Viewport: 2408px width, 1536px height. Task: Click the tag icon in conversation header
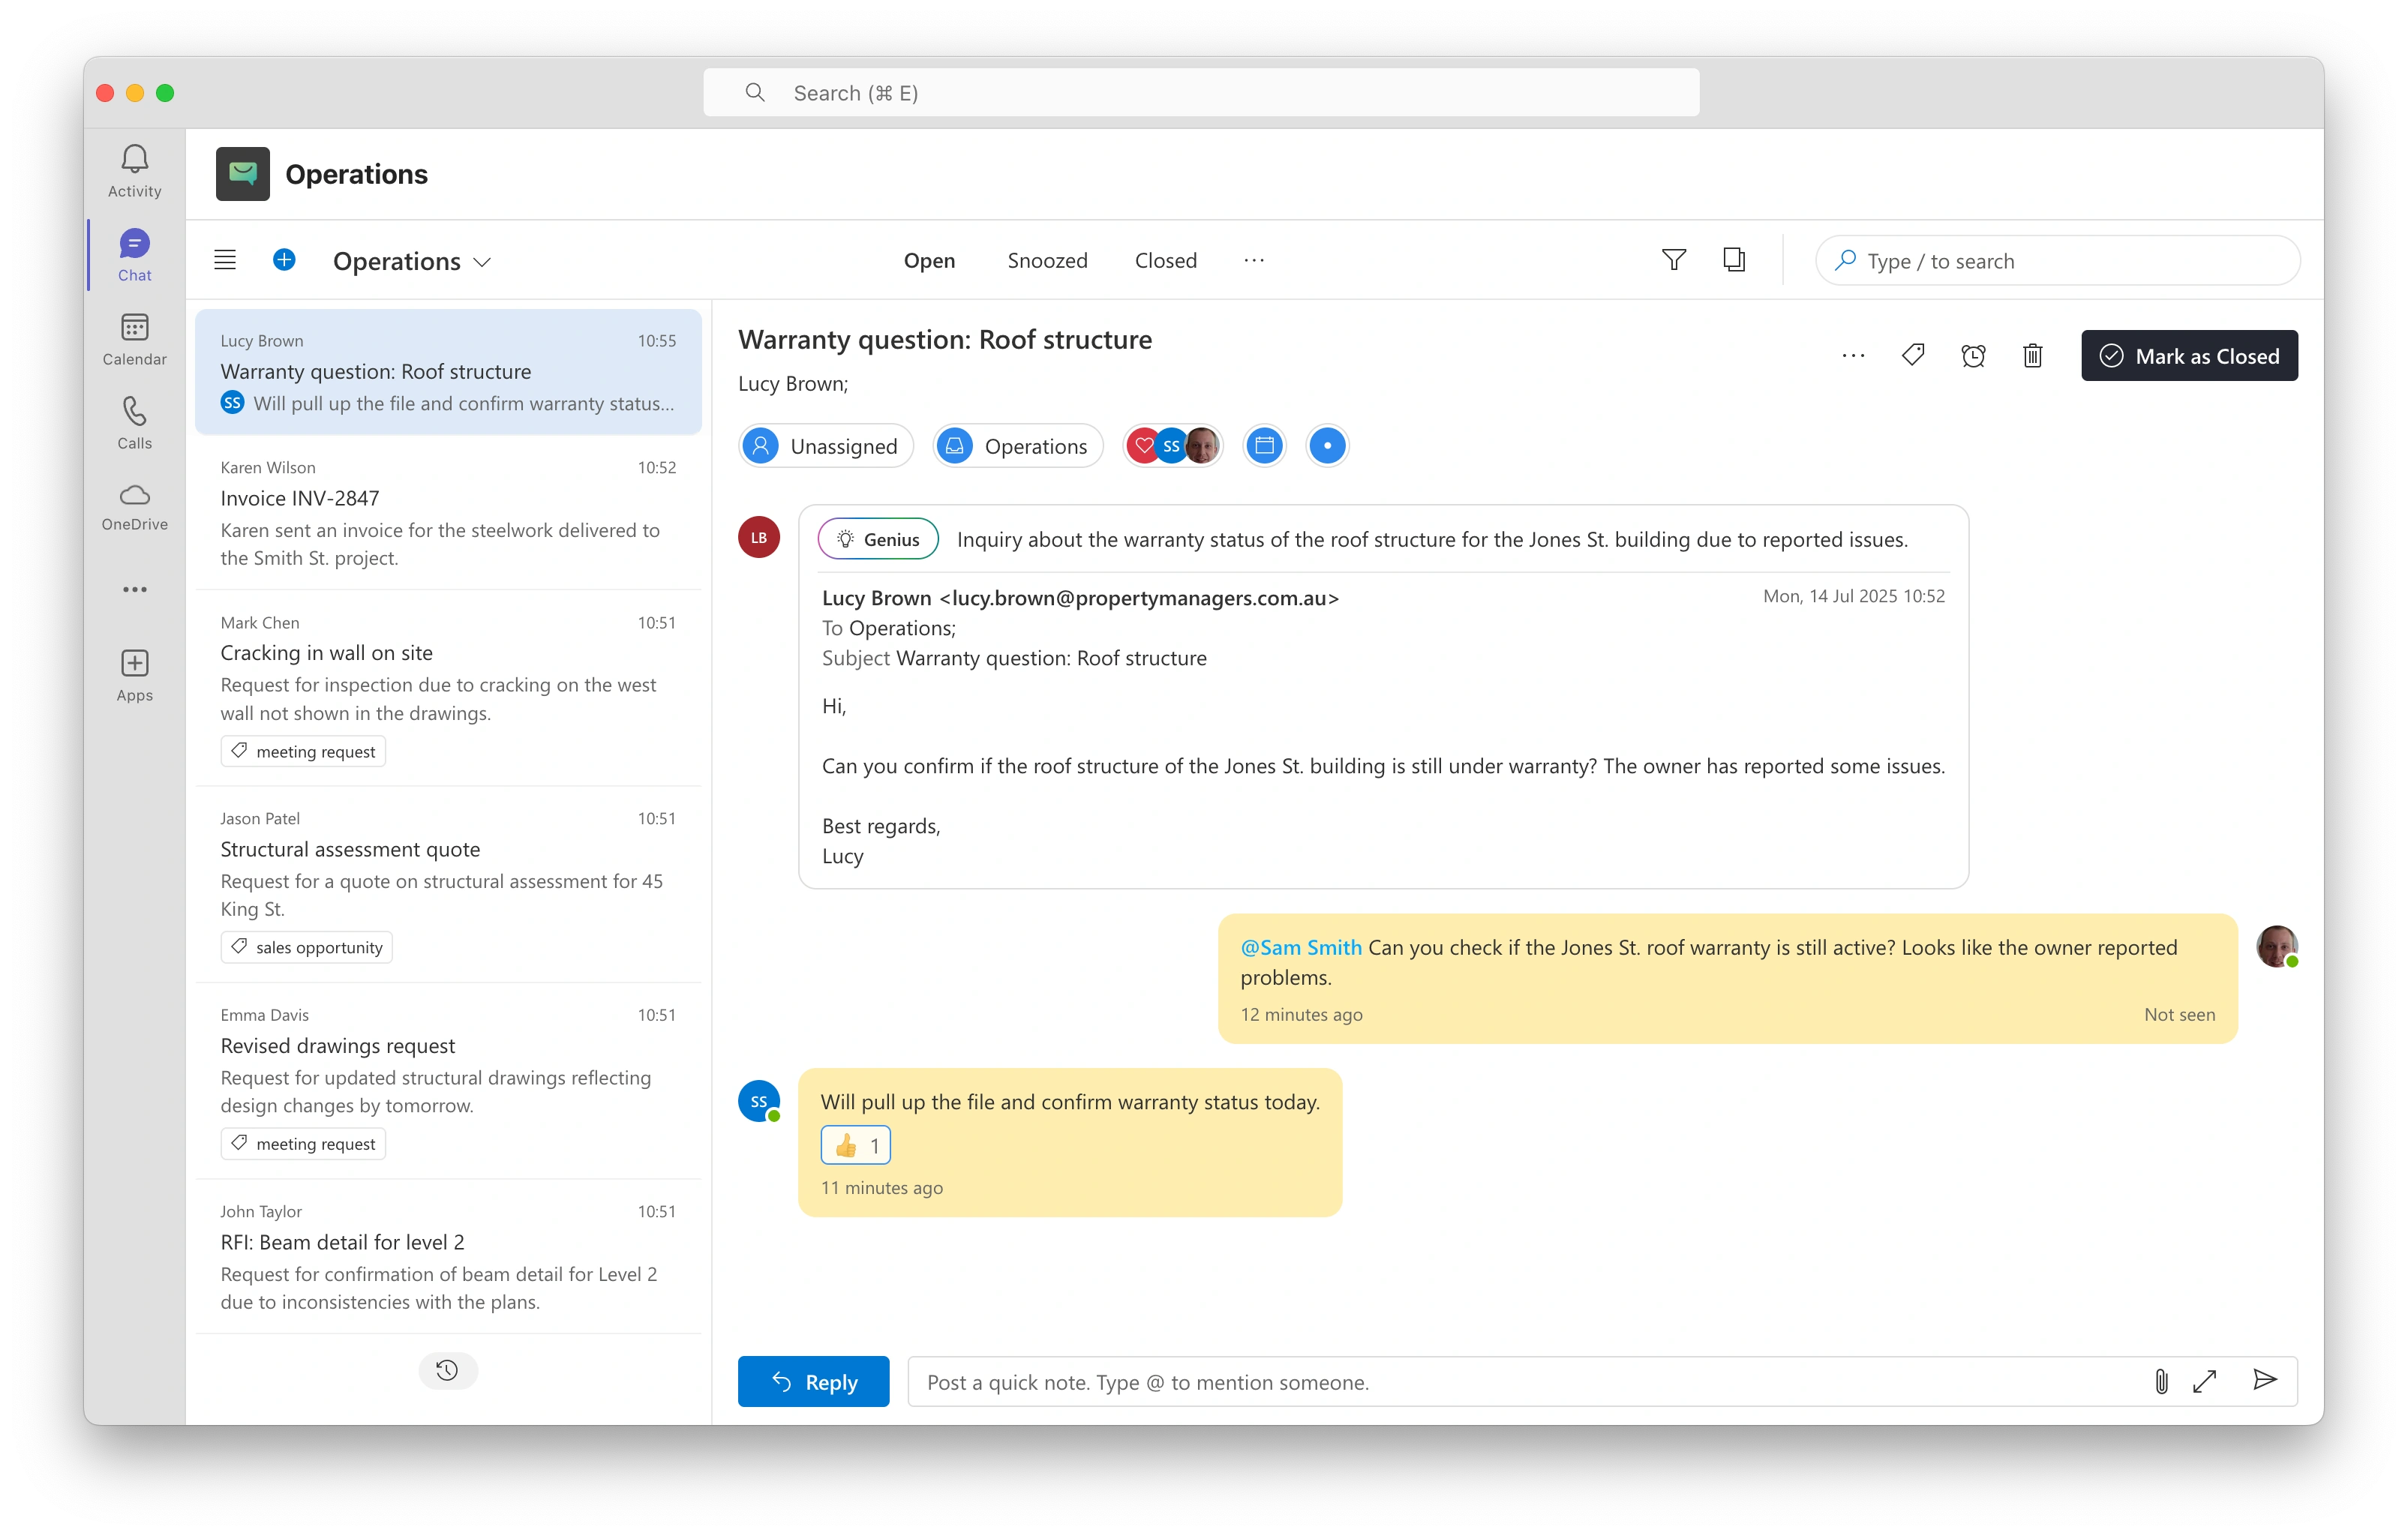tap(1912, 355)
